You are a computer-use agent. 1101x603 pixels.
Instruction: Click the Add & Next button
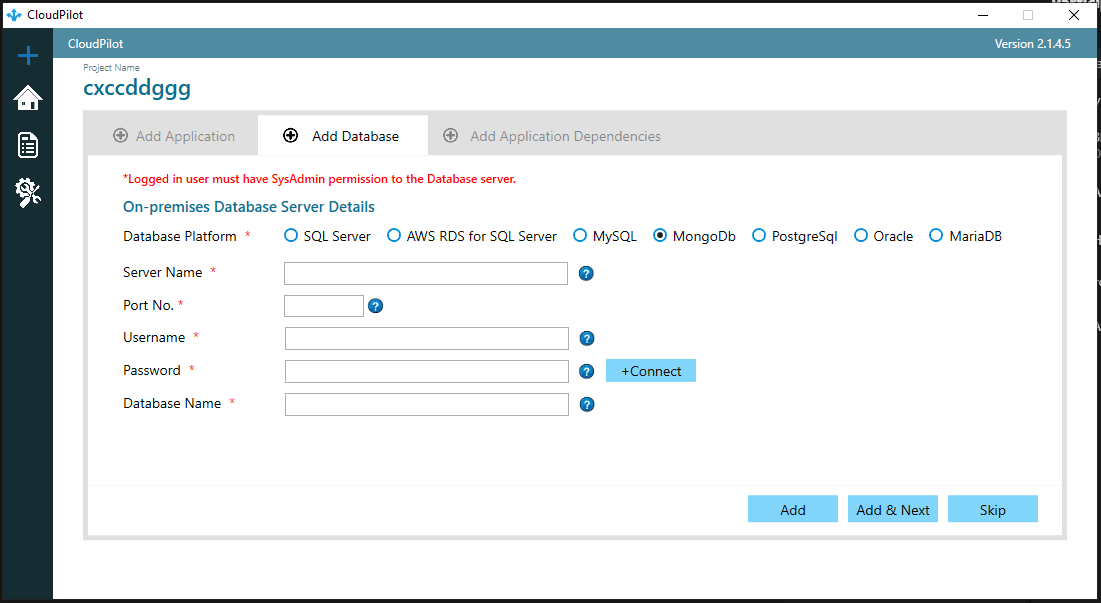[892, 510]
